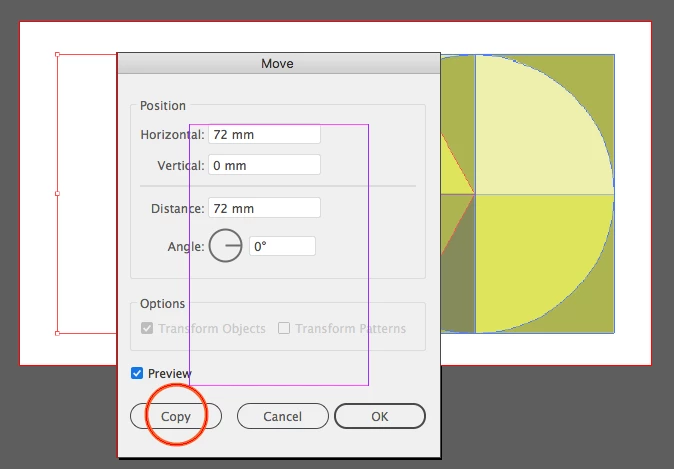Click the Copy button in Move dialog
This screenshot has width=674, height=469.
pos(176,416)
